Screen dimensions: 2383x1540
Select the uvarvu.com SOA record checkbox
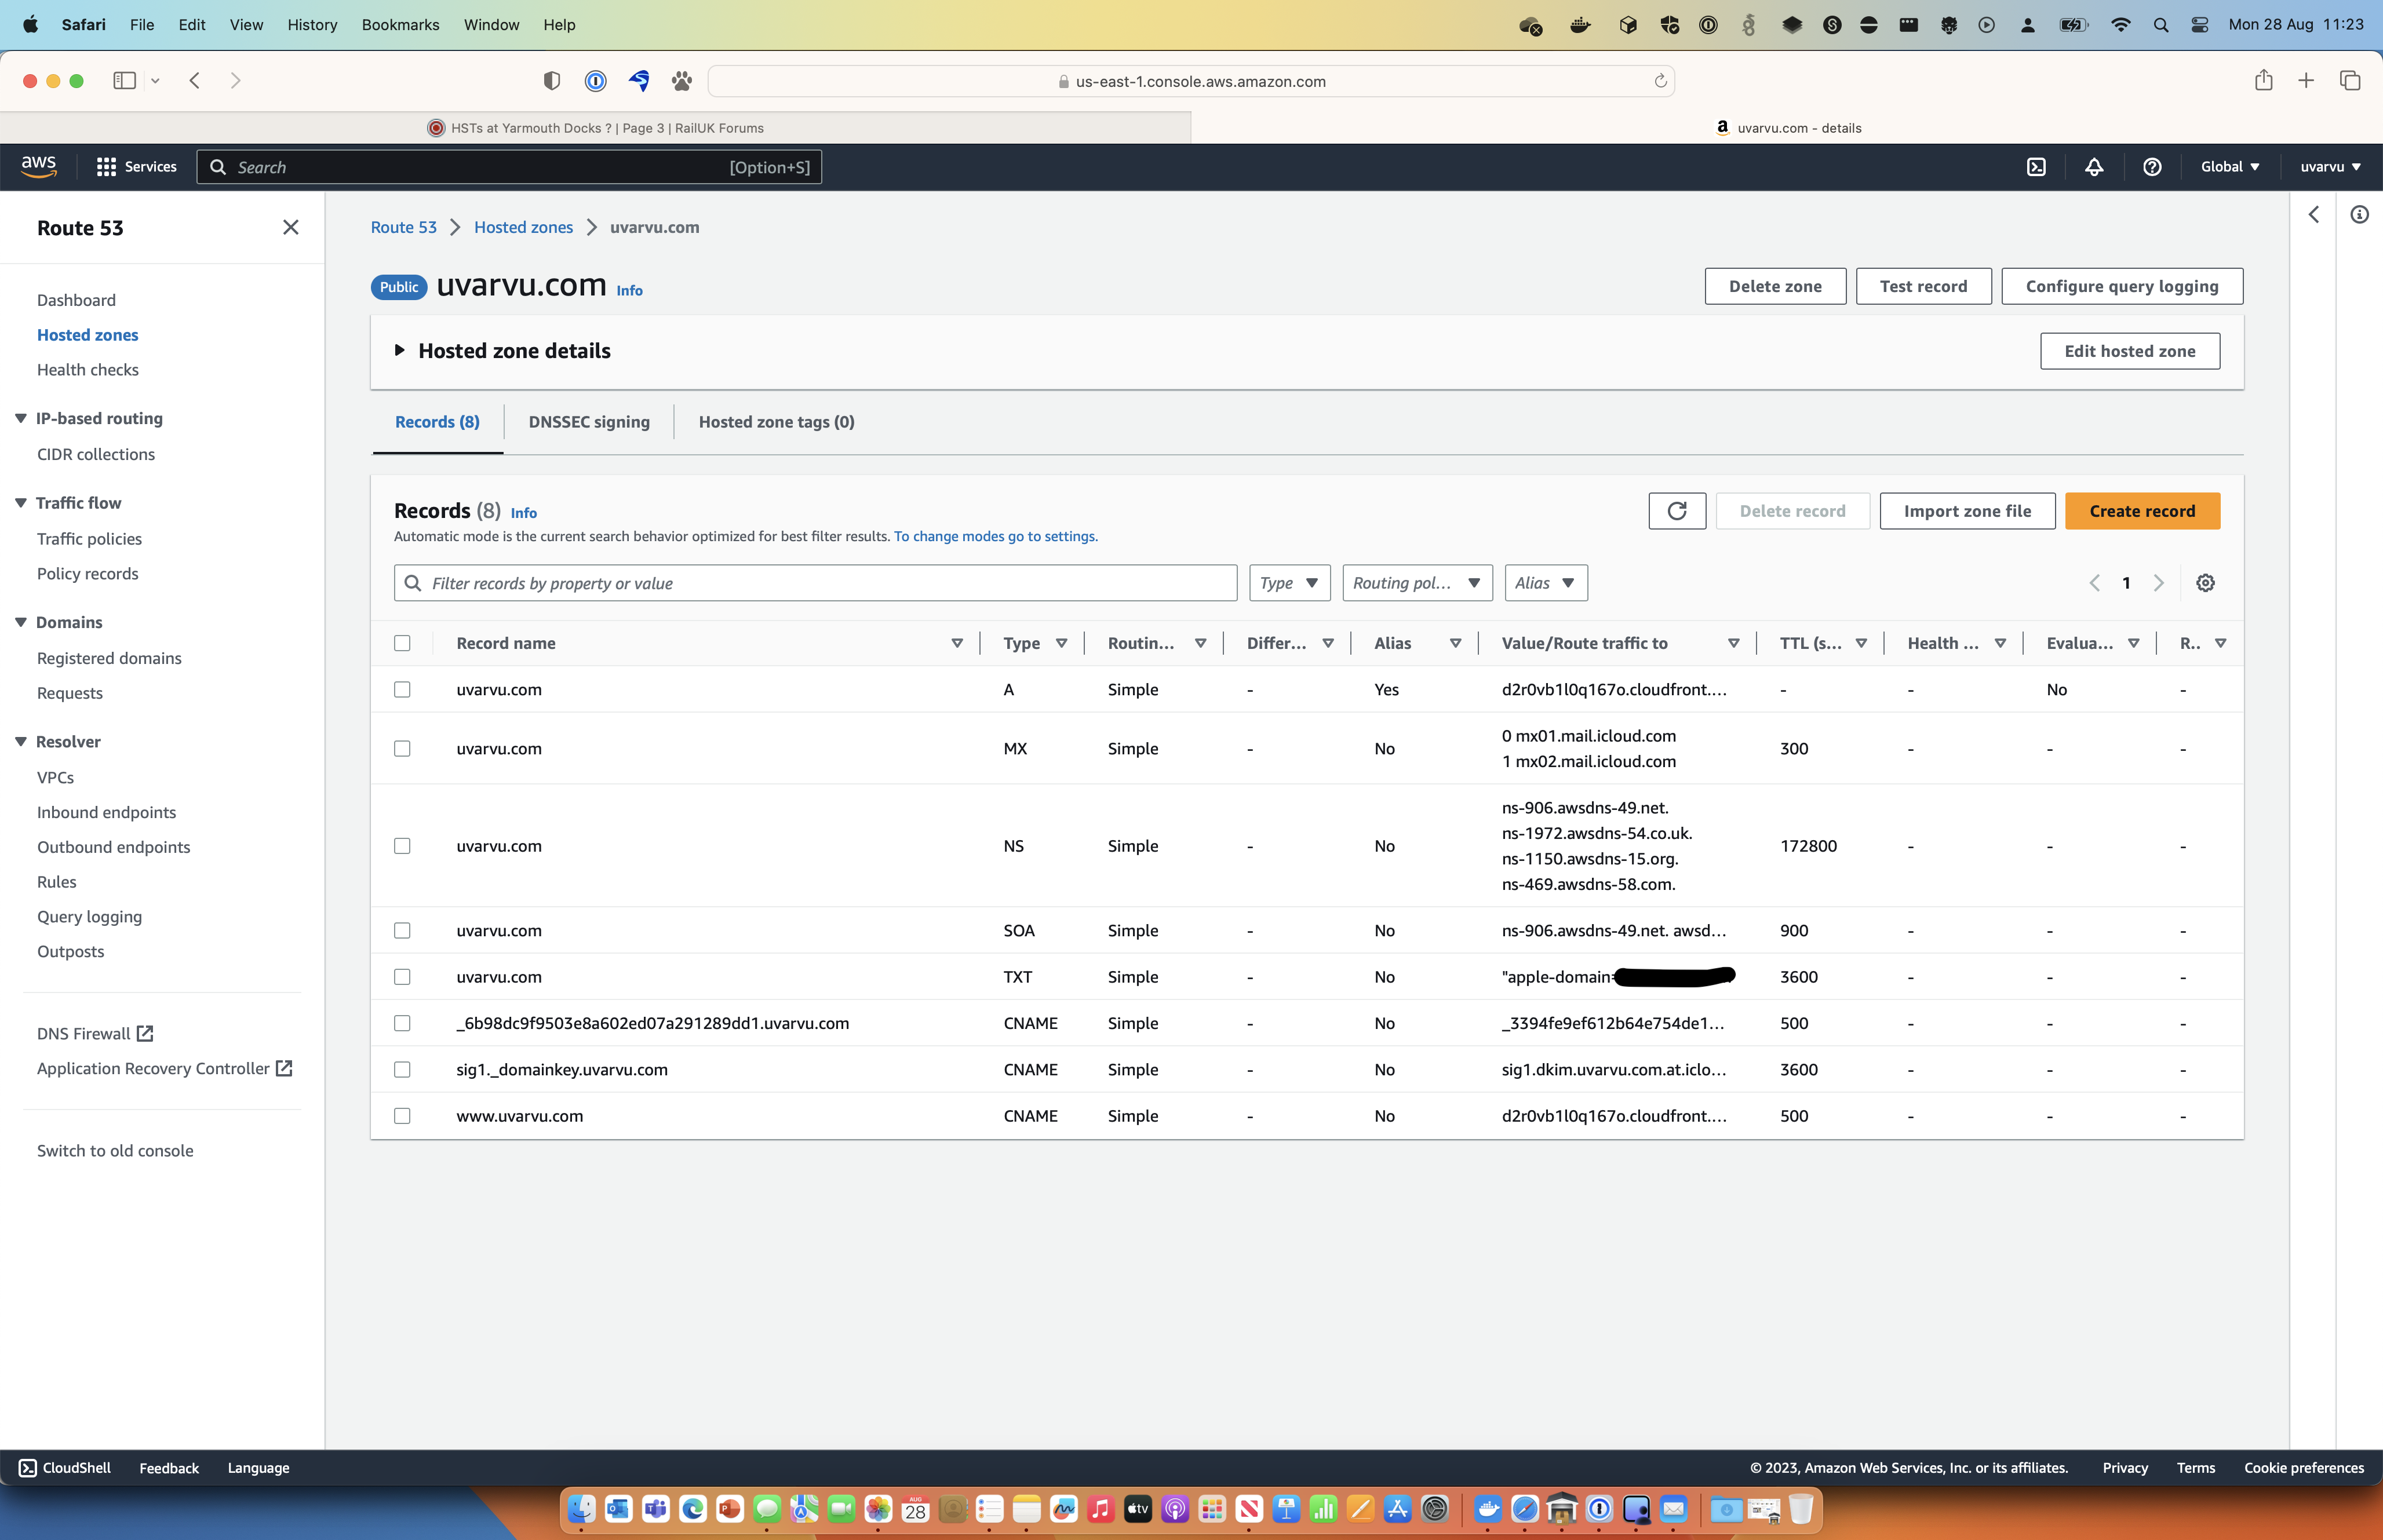coord(402,930)
